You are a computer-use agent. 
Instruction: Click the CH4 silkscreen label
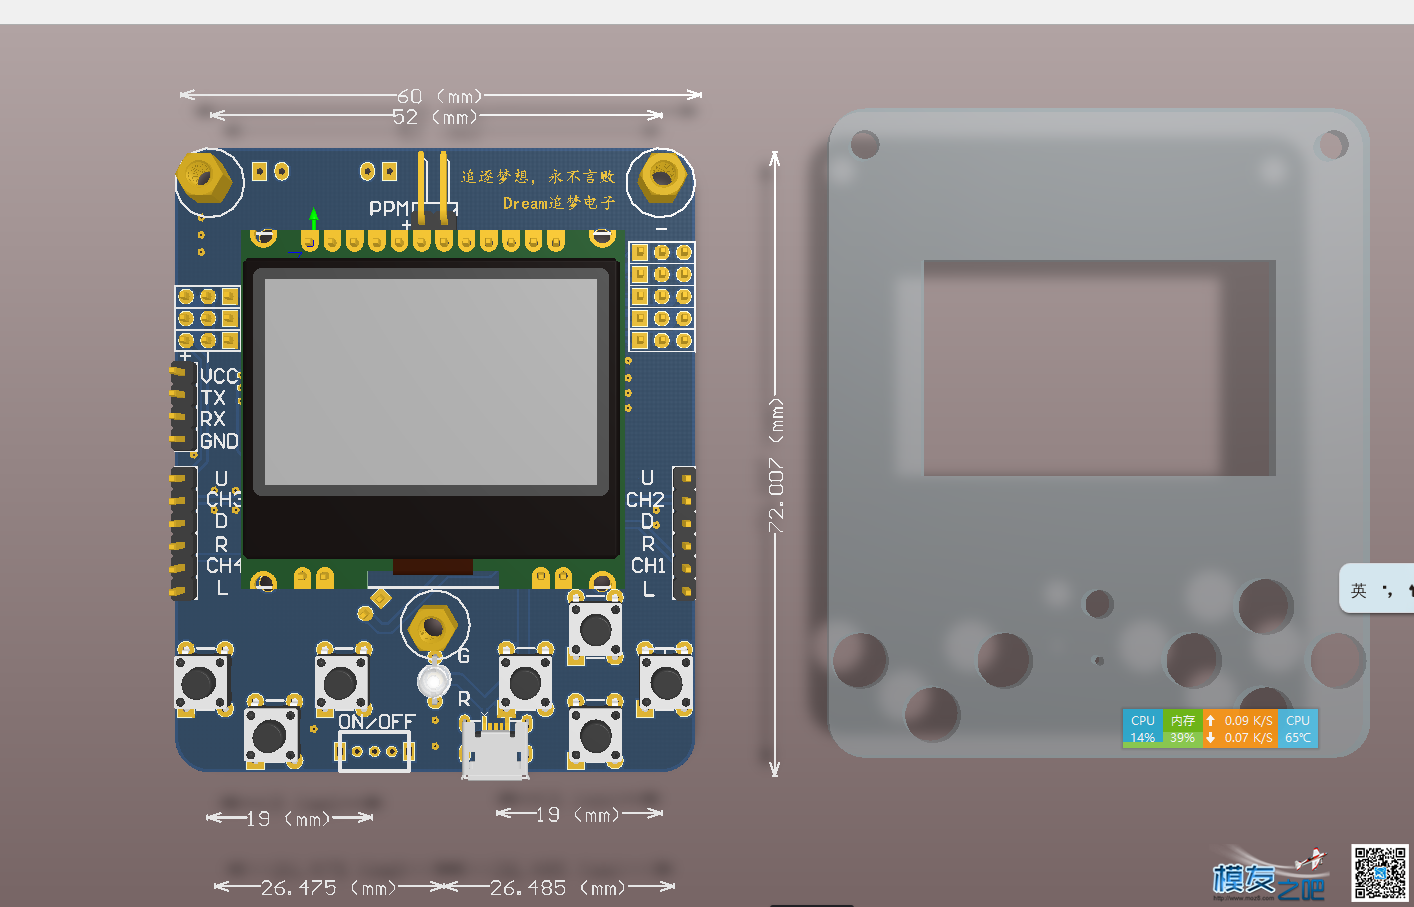click(224, 565)
